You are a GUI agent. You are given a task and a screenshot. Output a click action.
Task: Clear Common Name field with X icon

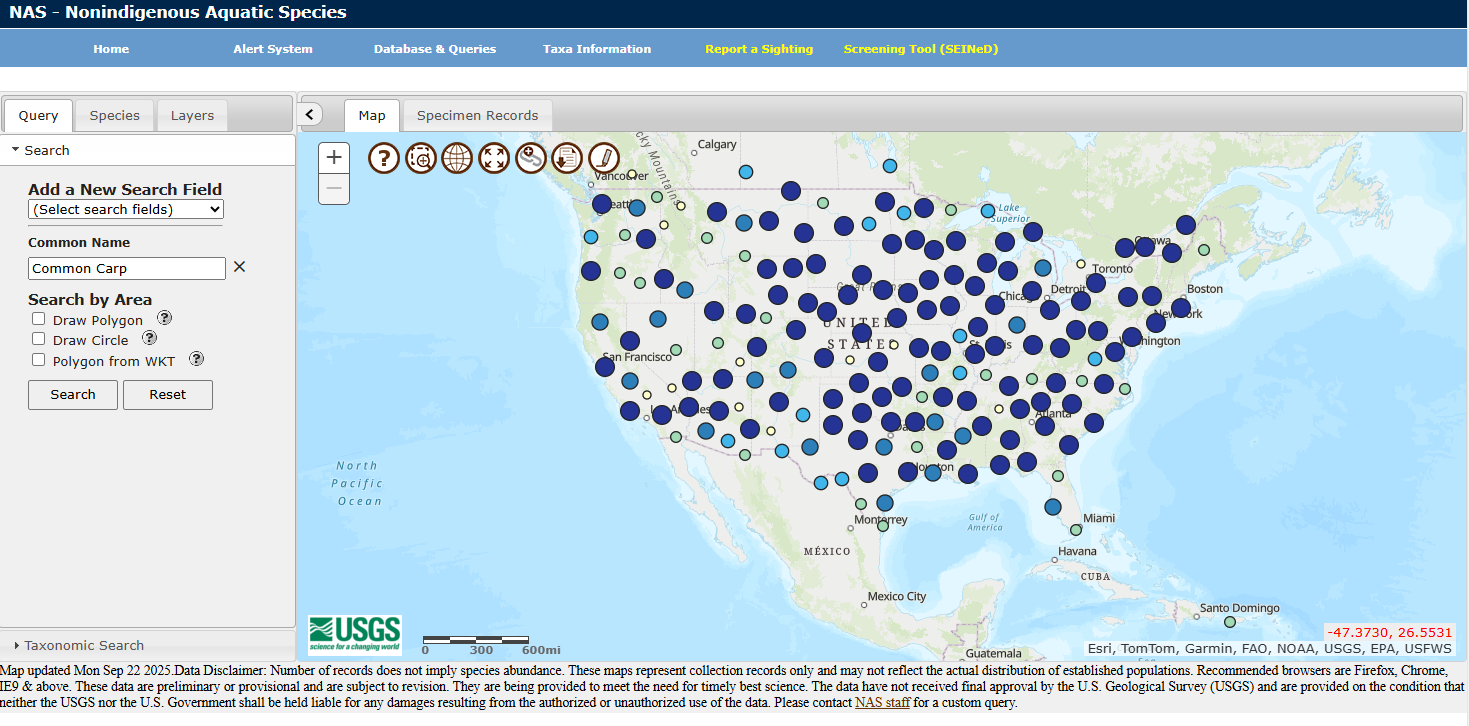239,267
